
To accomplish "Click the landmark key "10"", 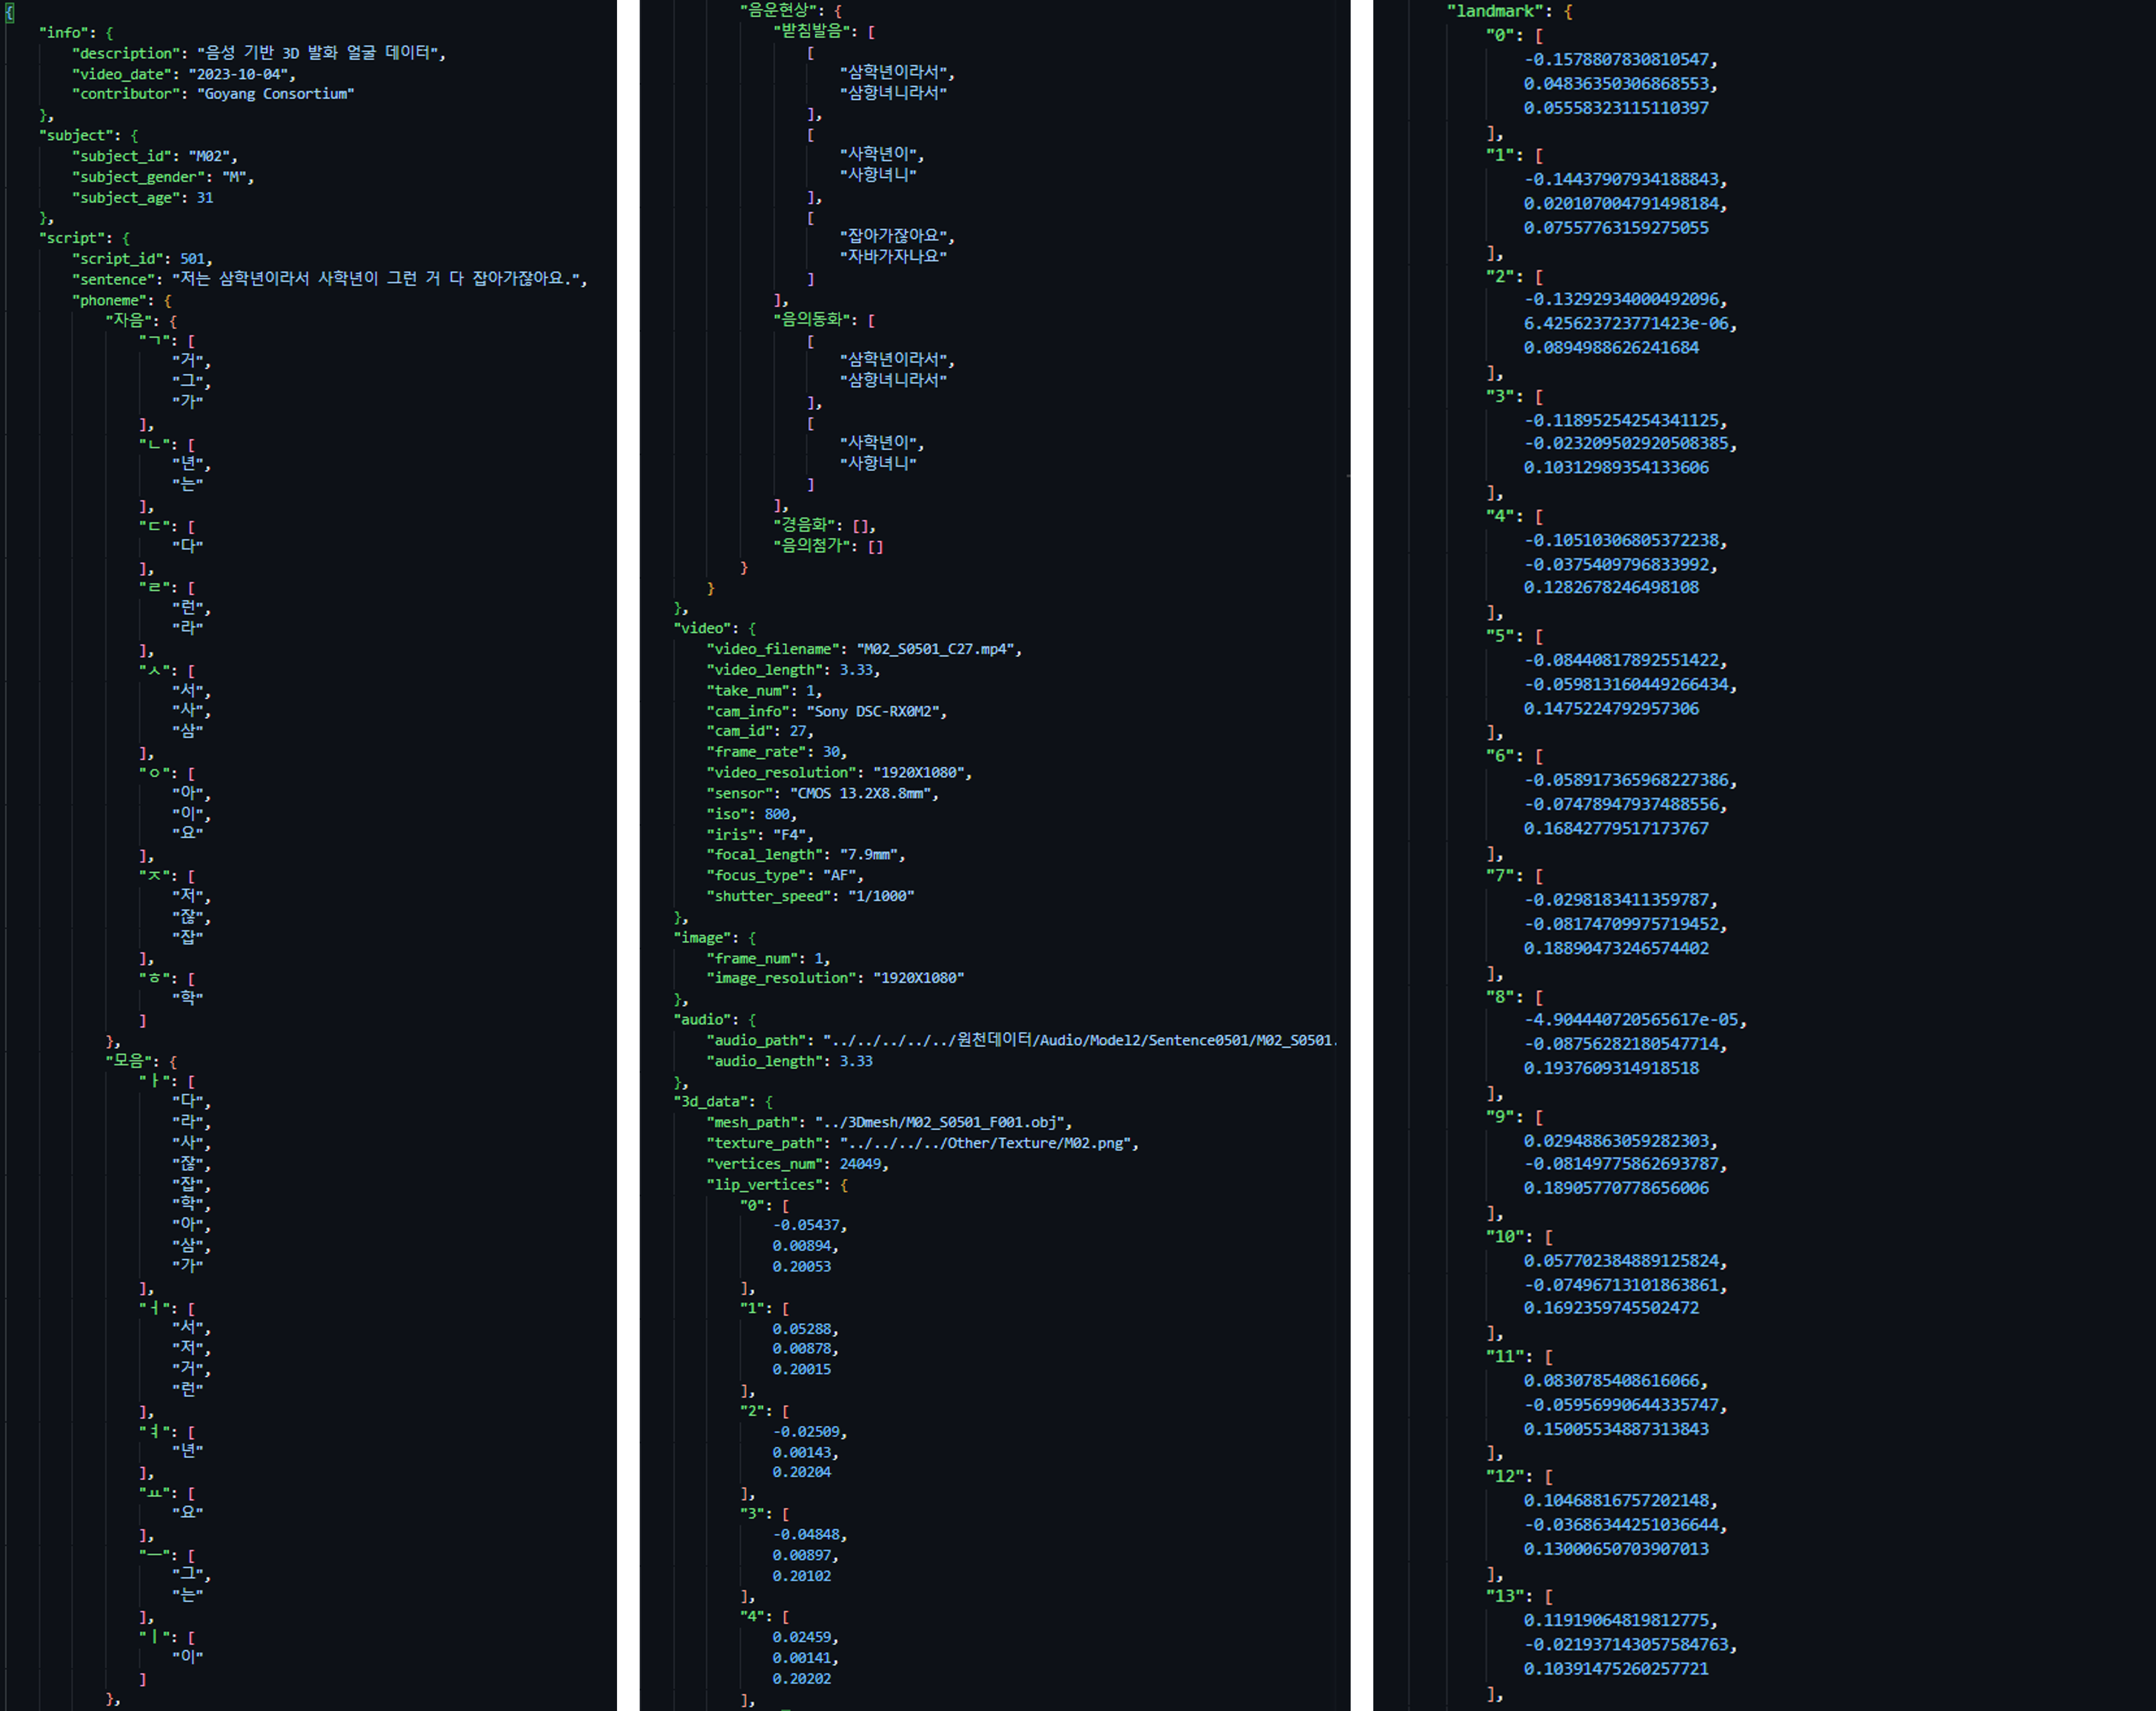I will 1505,1237.
